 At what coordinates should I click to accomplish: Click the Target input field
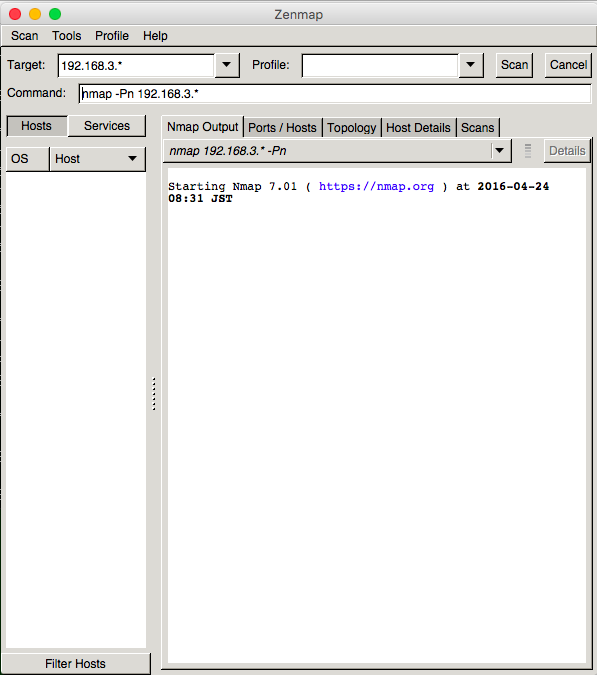click(x=136, y=65)
